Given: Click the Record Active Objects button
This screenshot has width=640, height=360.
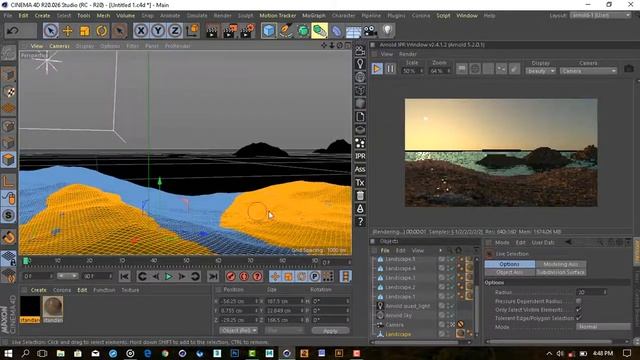Looking at the screenshot, I should [x=231, y=277].
